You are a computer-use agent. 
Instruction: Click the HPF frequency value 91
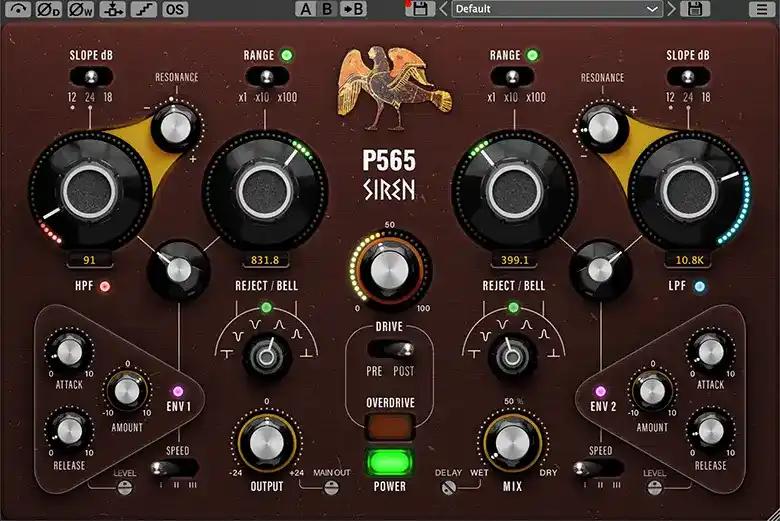(90, 260)
